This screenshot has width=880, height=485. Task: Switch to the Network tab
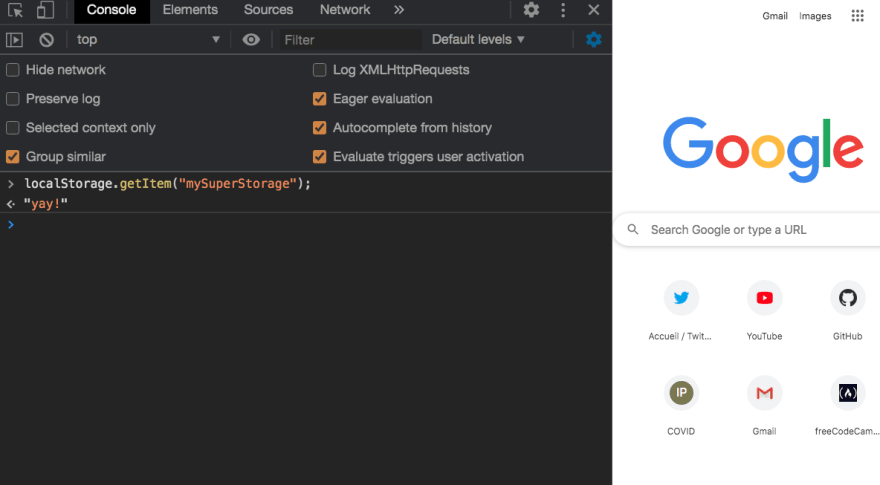[345, 10]
